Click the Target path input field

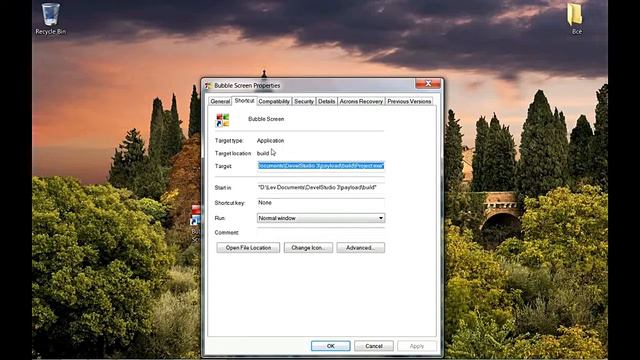coord(321,166)
